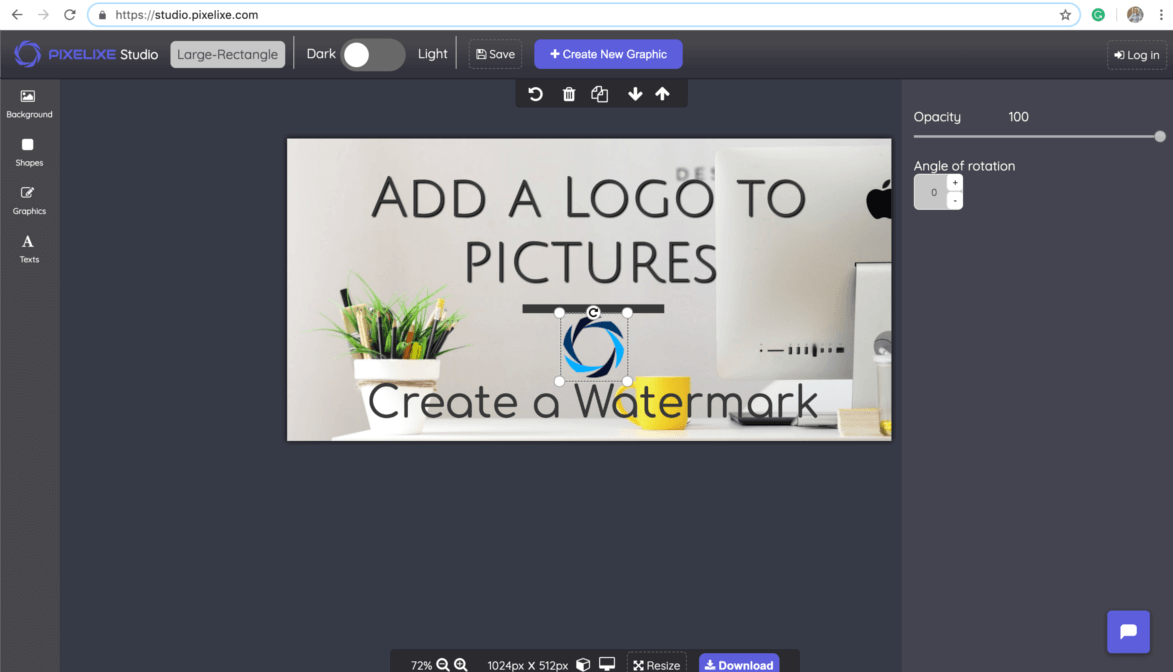Send element backward with down arrow

(x=635, y=94)
